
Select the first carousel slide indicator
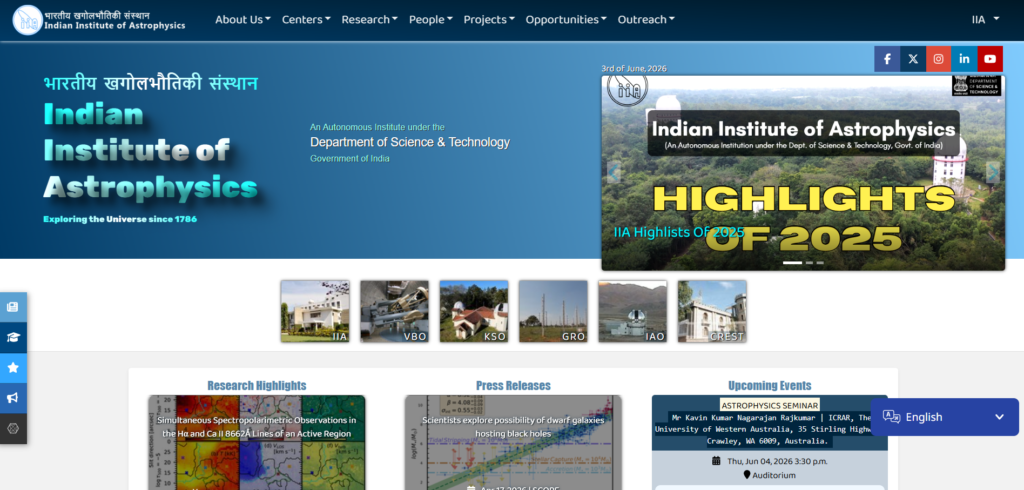pyautogui.click(x=792, y=263)
